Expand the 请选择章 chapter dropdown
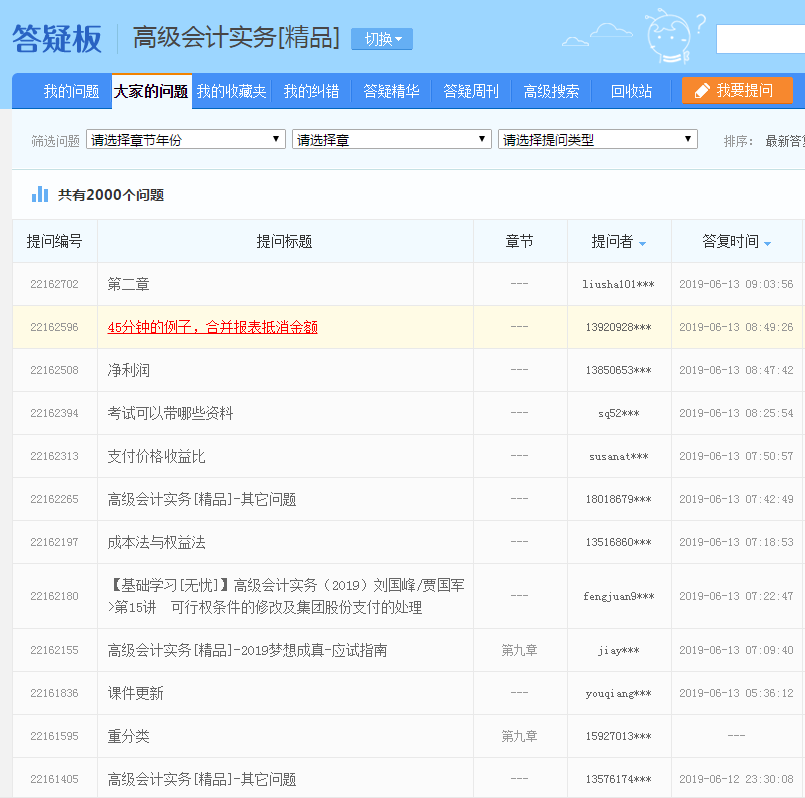This screenshot has width=805, height=798. [392, 140]
